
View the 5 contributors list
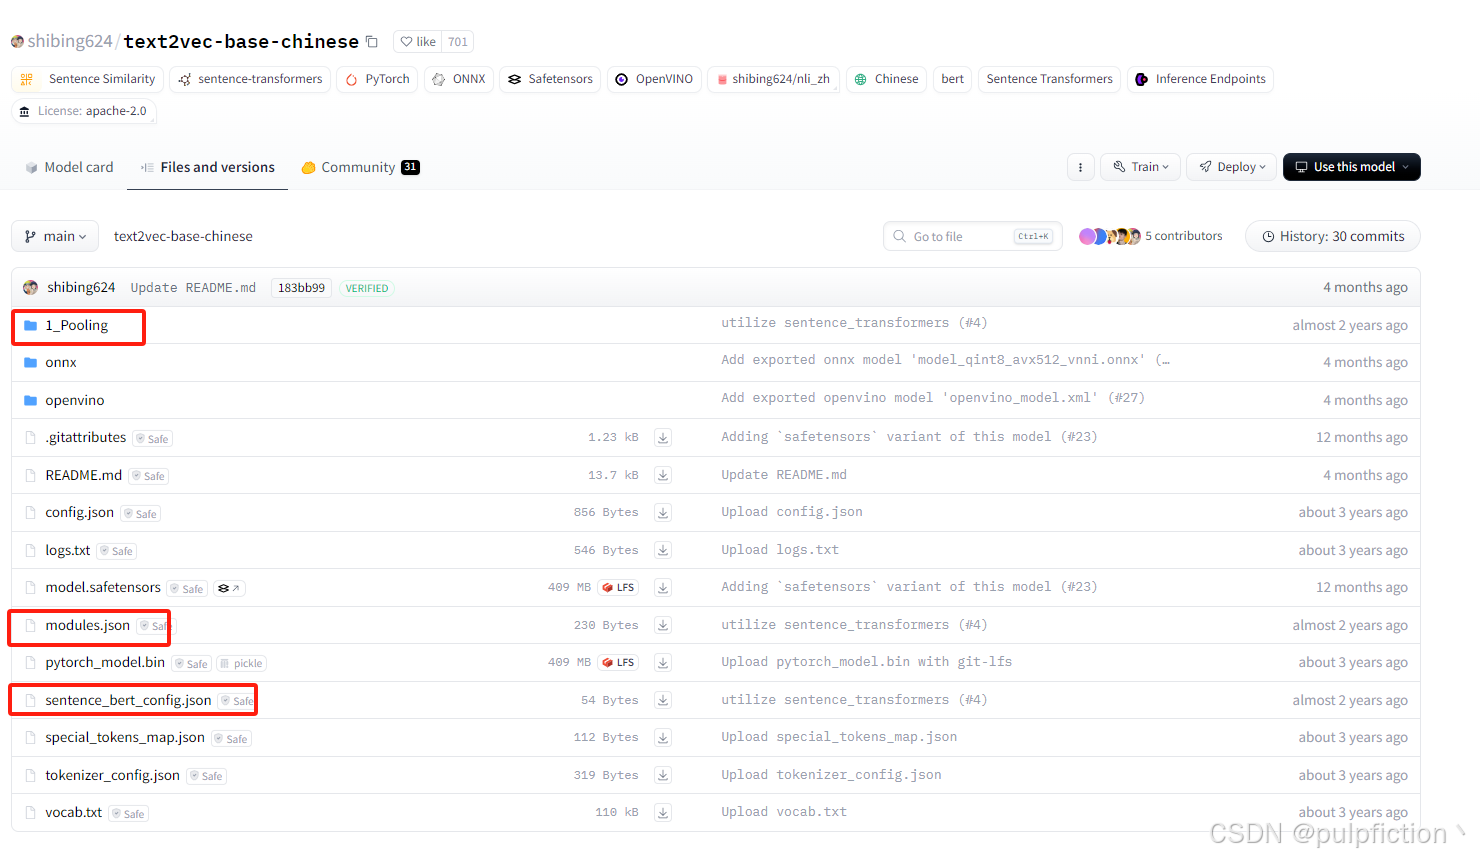point(1151,236)
